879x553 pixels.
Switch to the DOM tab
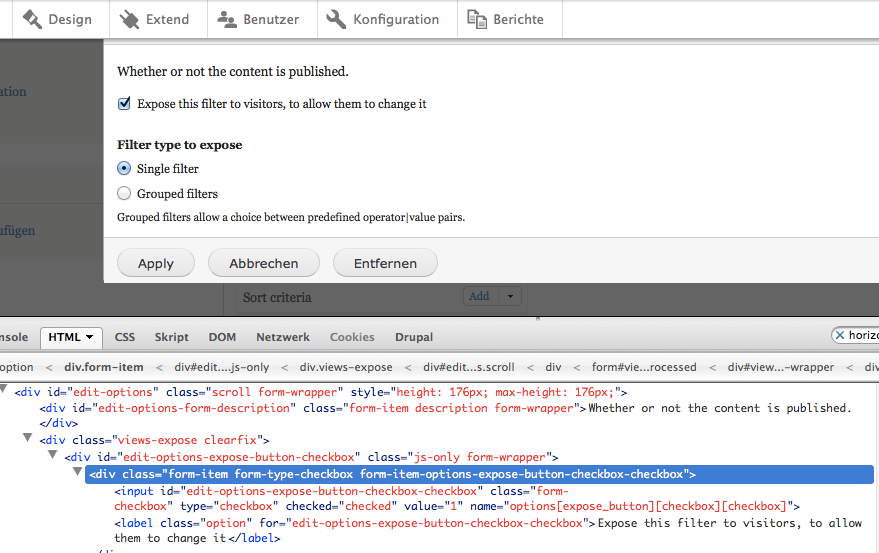(222, 337)
